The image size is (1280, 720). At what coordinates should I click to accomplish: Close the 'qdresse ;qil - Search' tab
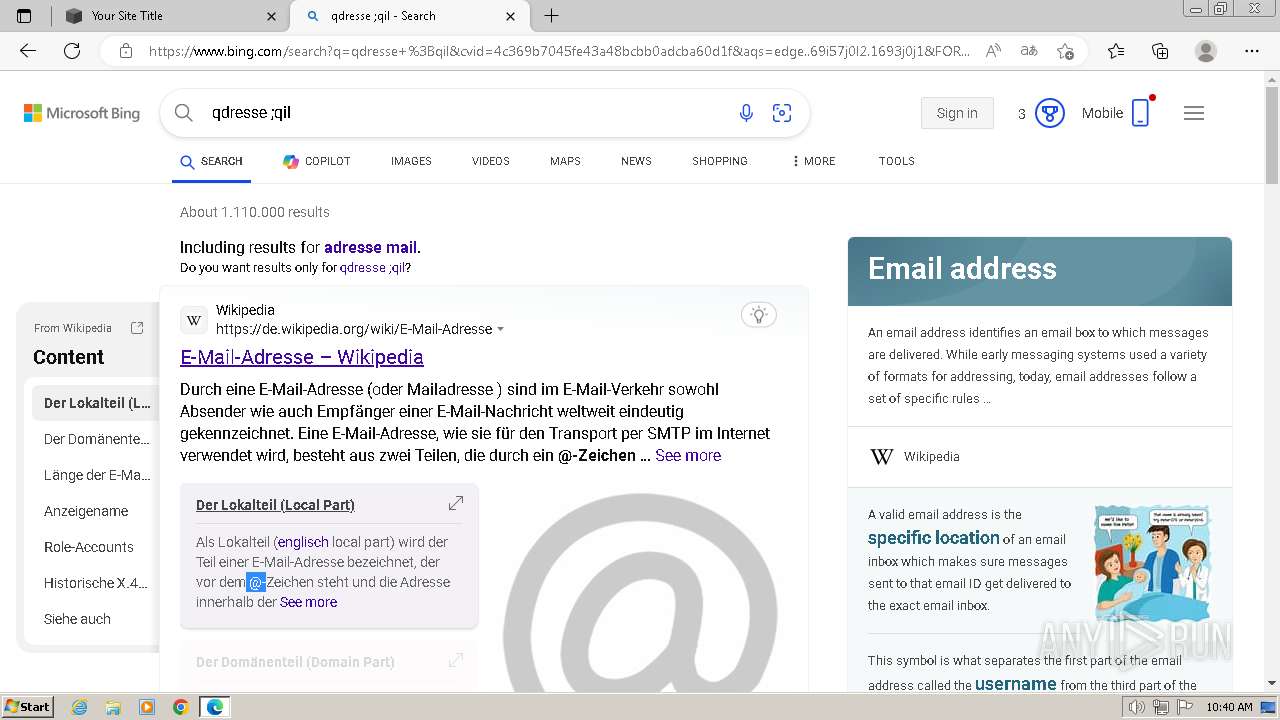511,16
